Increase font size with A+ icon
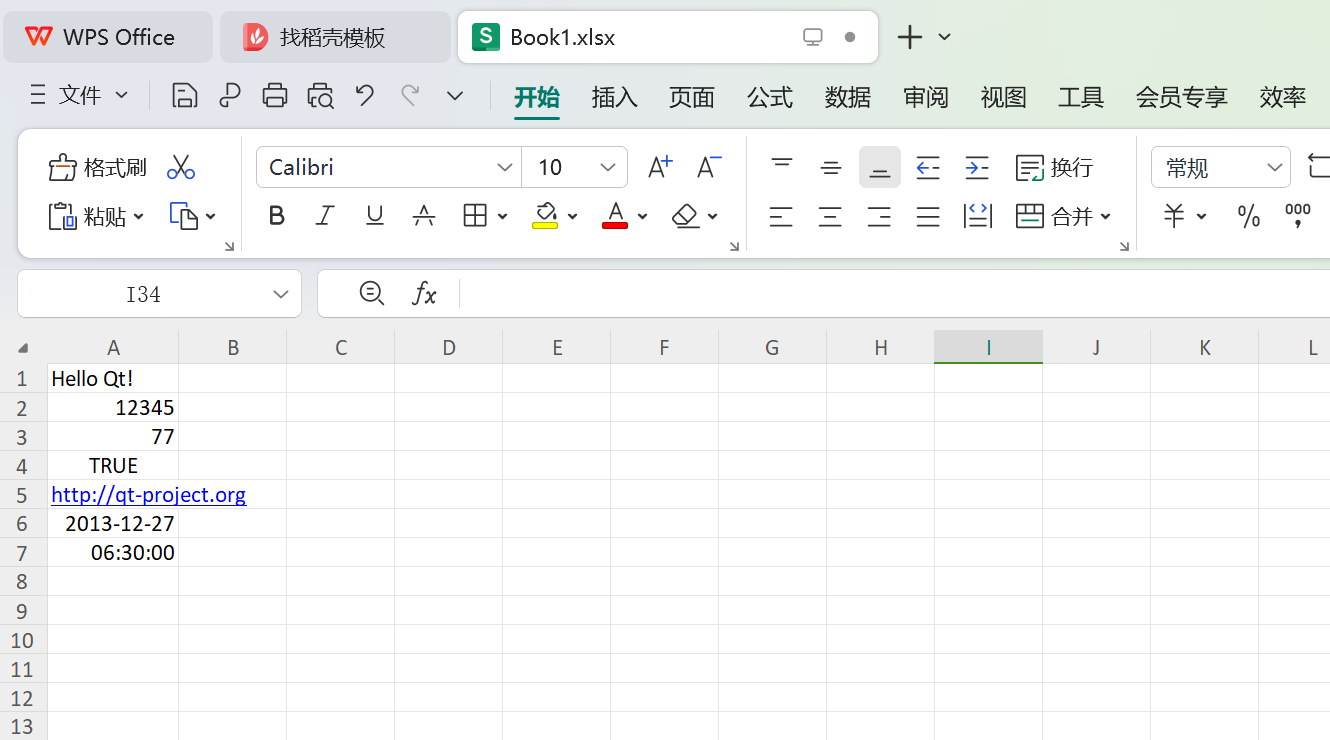This screenshot has width=1330, height=740. 660,167
